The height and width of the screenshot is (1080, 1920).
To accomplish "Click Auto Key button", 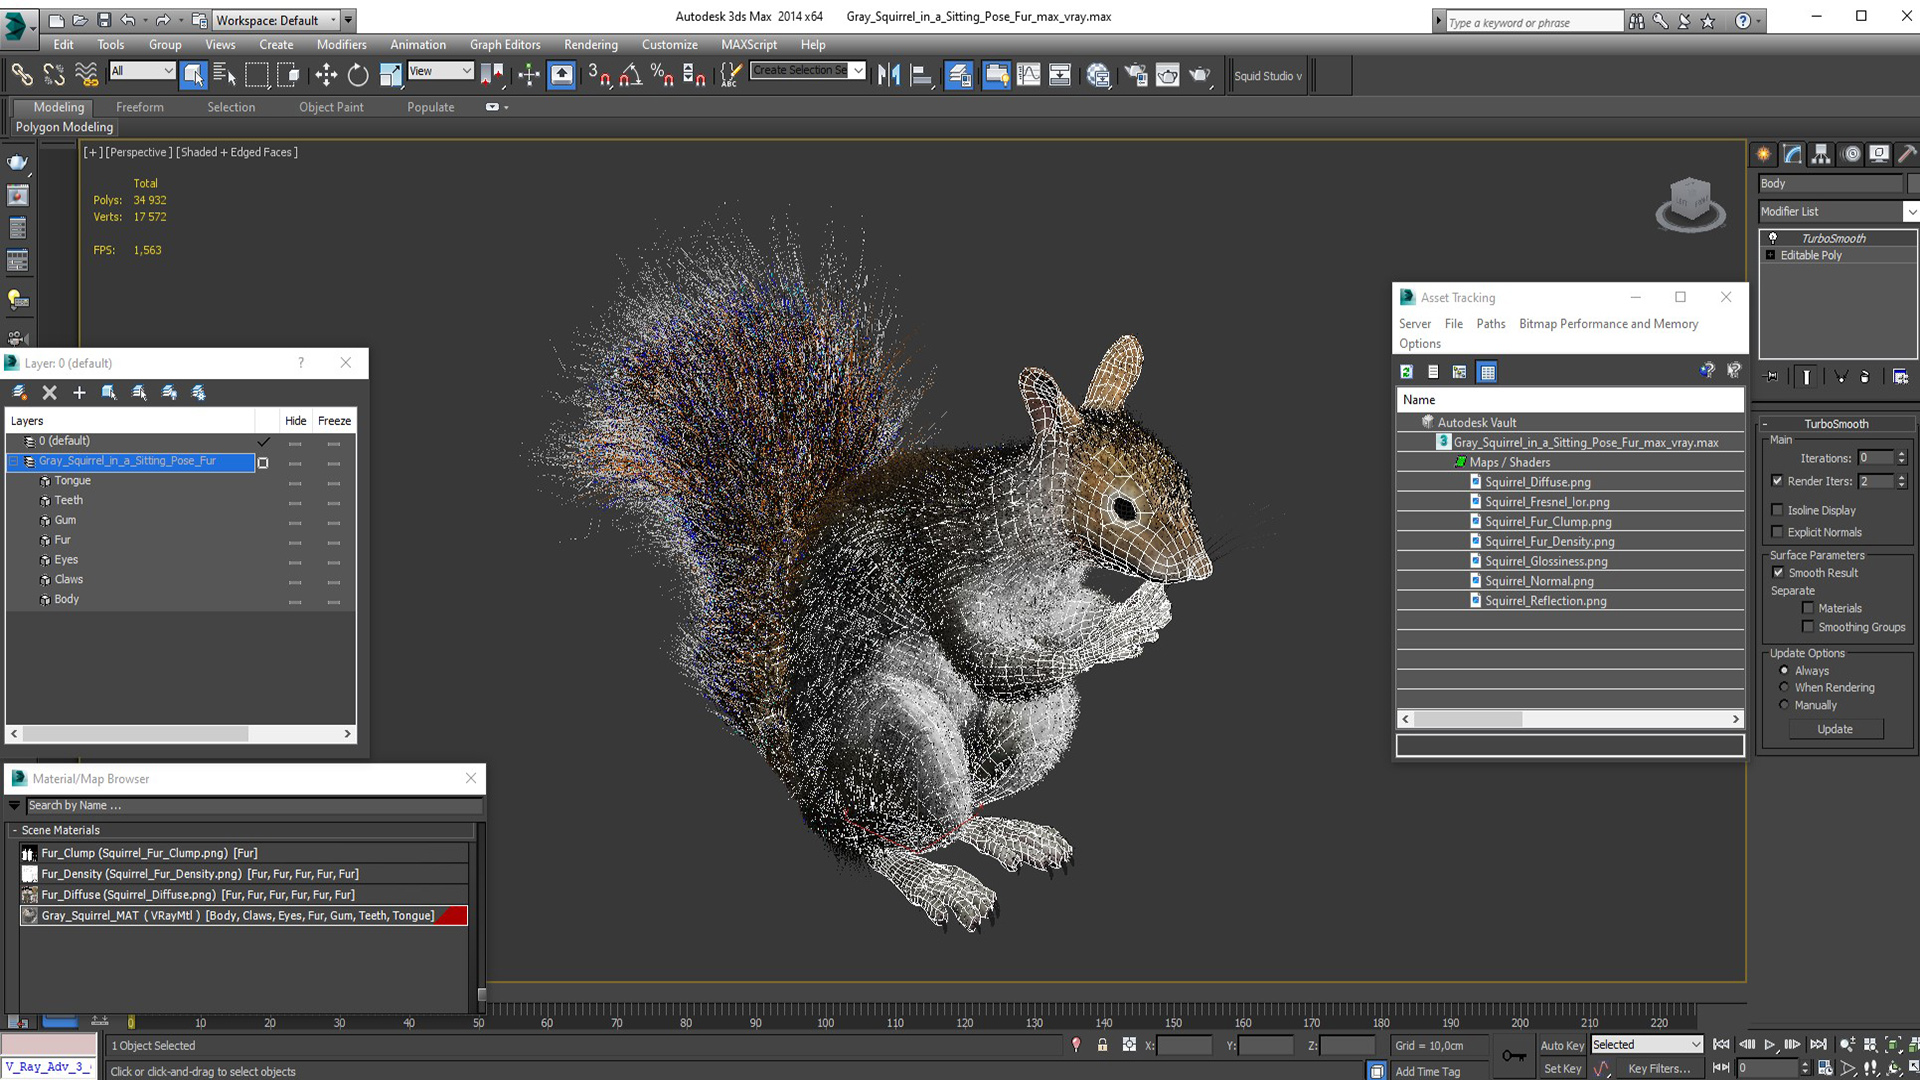I will pos(1561,1046).
